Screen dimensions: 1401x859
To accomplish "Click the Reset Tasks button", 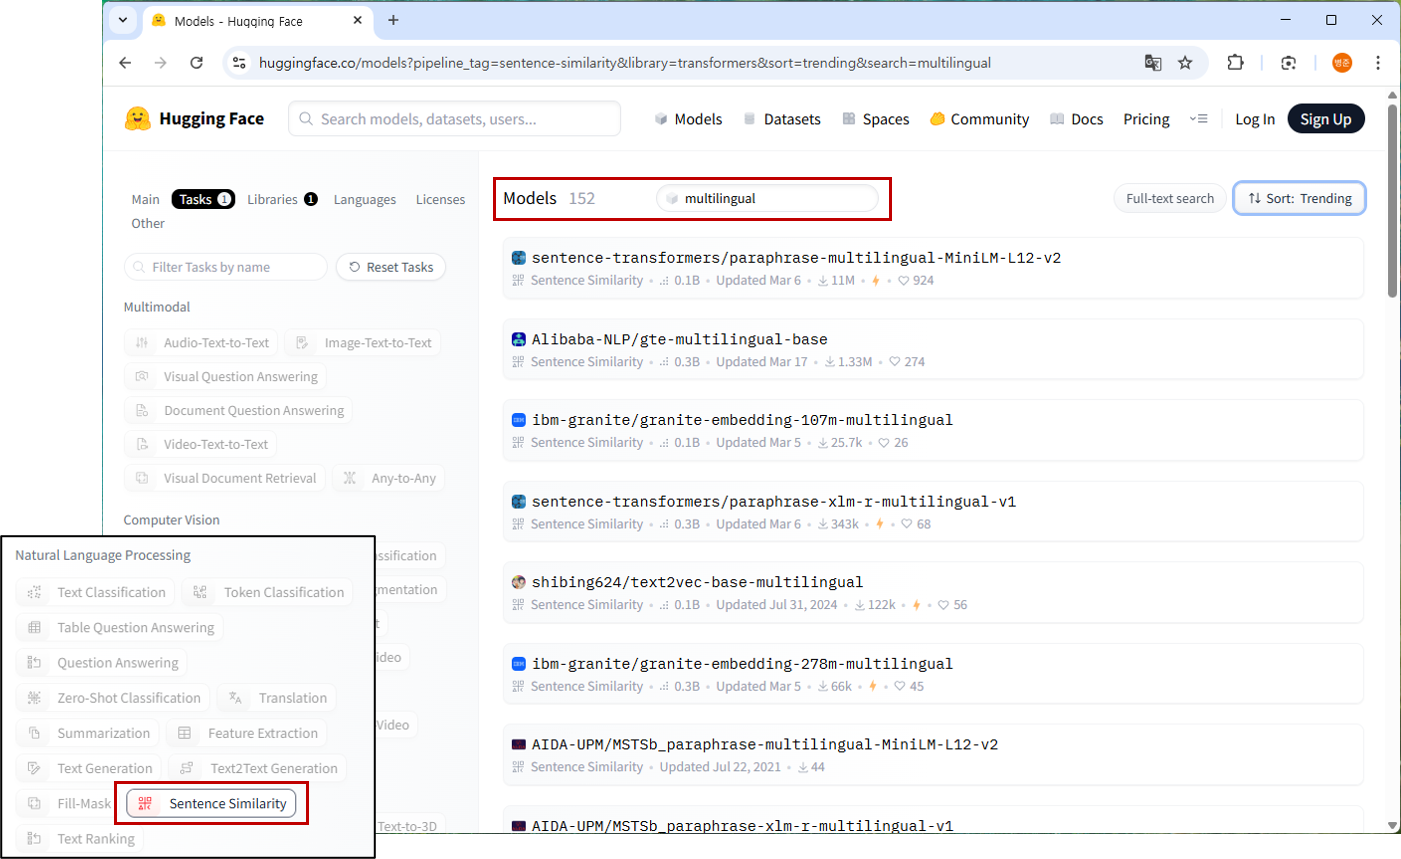I will tap(391, 267).
